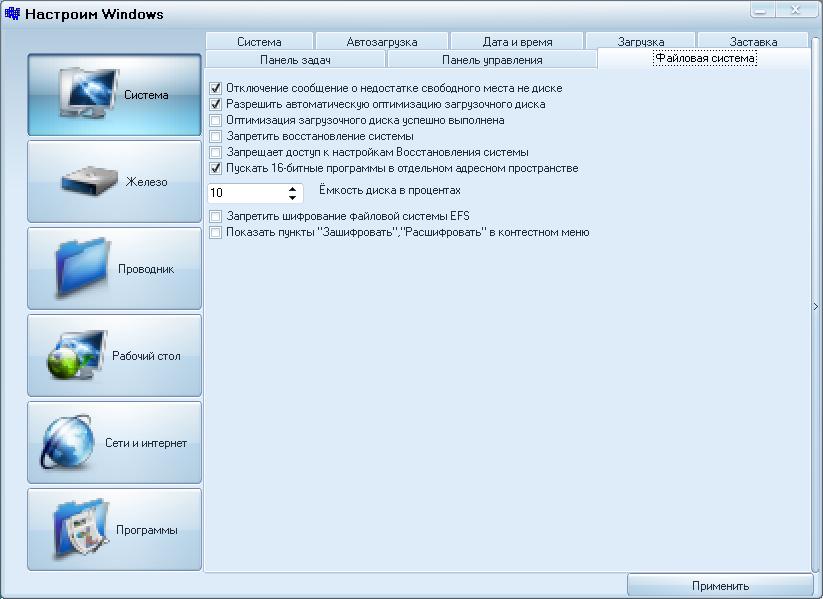Open the Панель управления tab
The width and height of the screenshot is (823, 599).
click(x=492, y=60)
